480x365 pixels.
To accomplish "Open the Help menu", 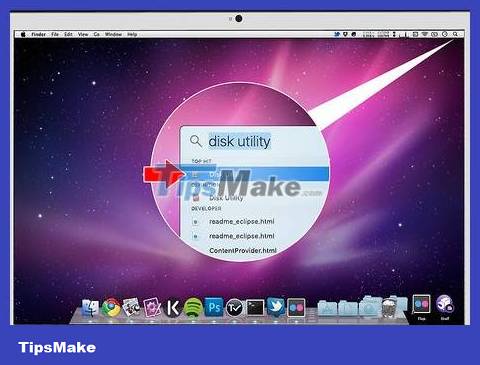I will point(132,34).
